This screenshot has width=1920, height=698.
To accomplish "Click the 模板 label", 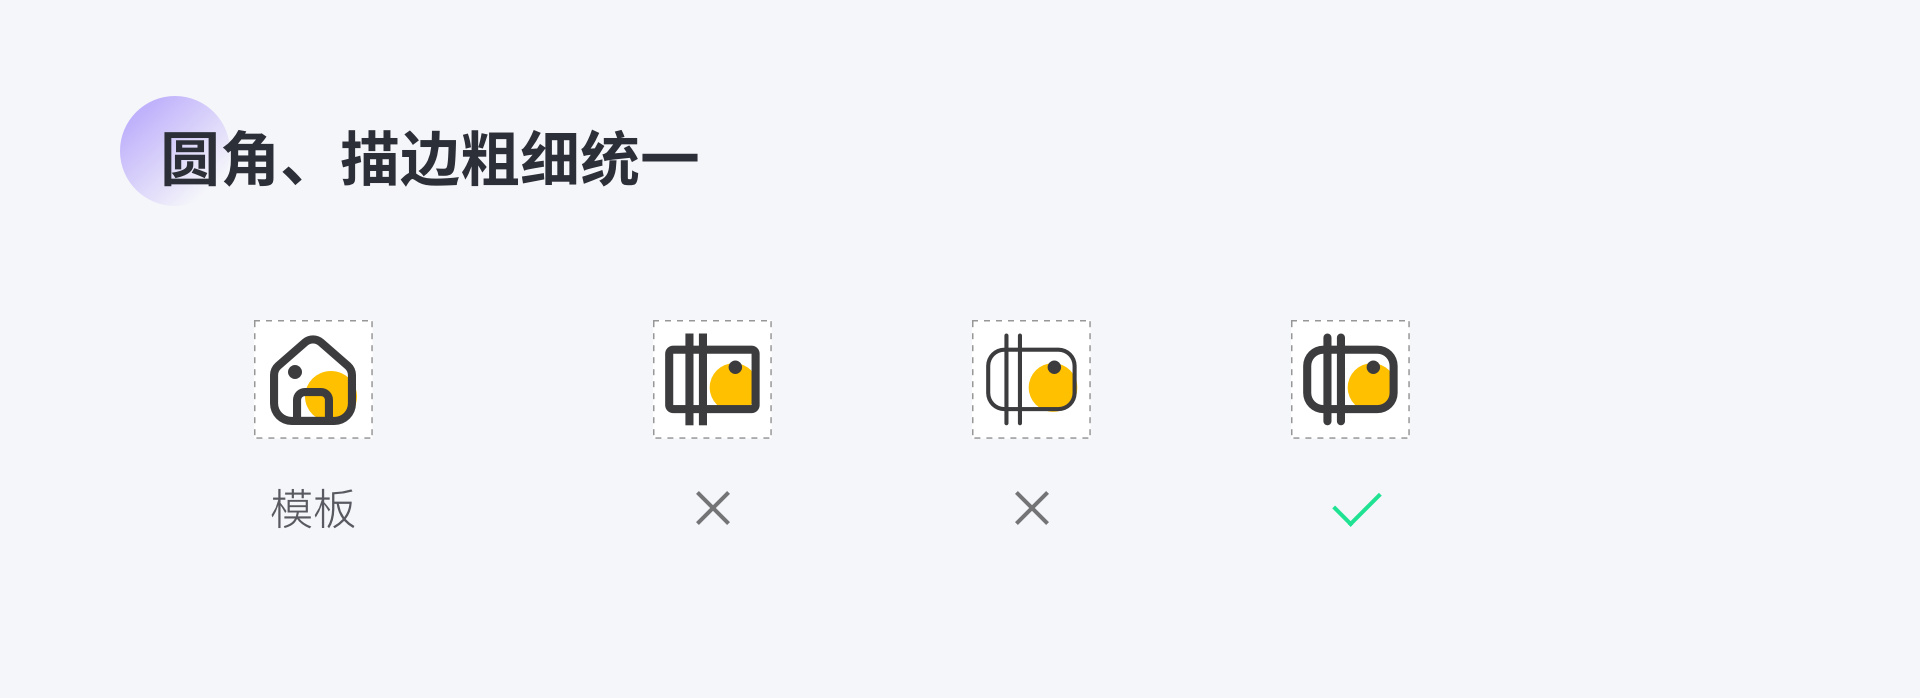I will pos(313,509).
